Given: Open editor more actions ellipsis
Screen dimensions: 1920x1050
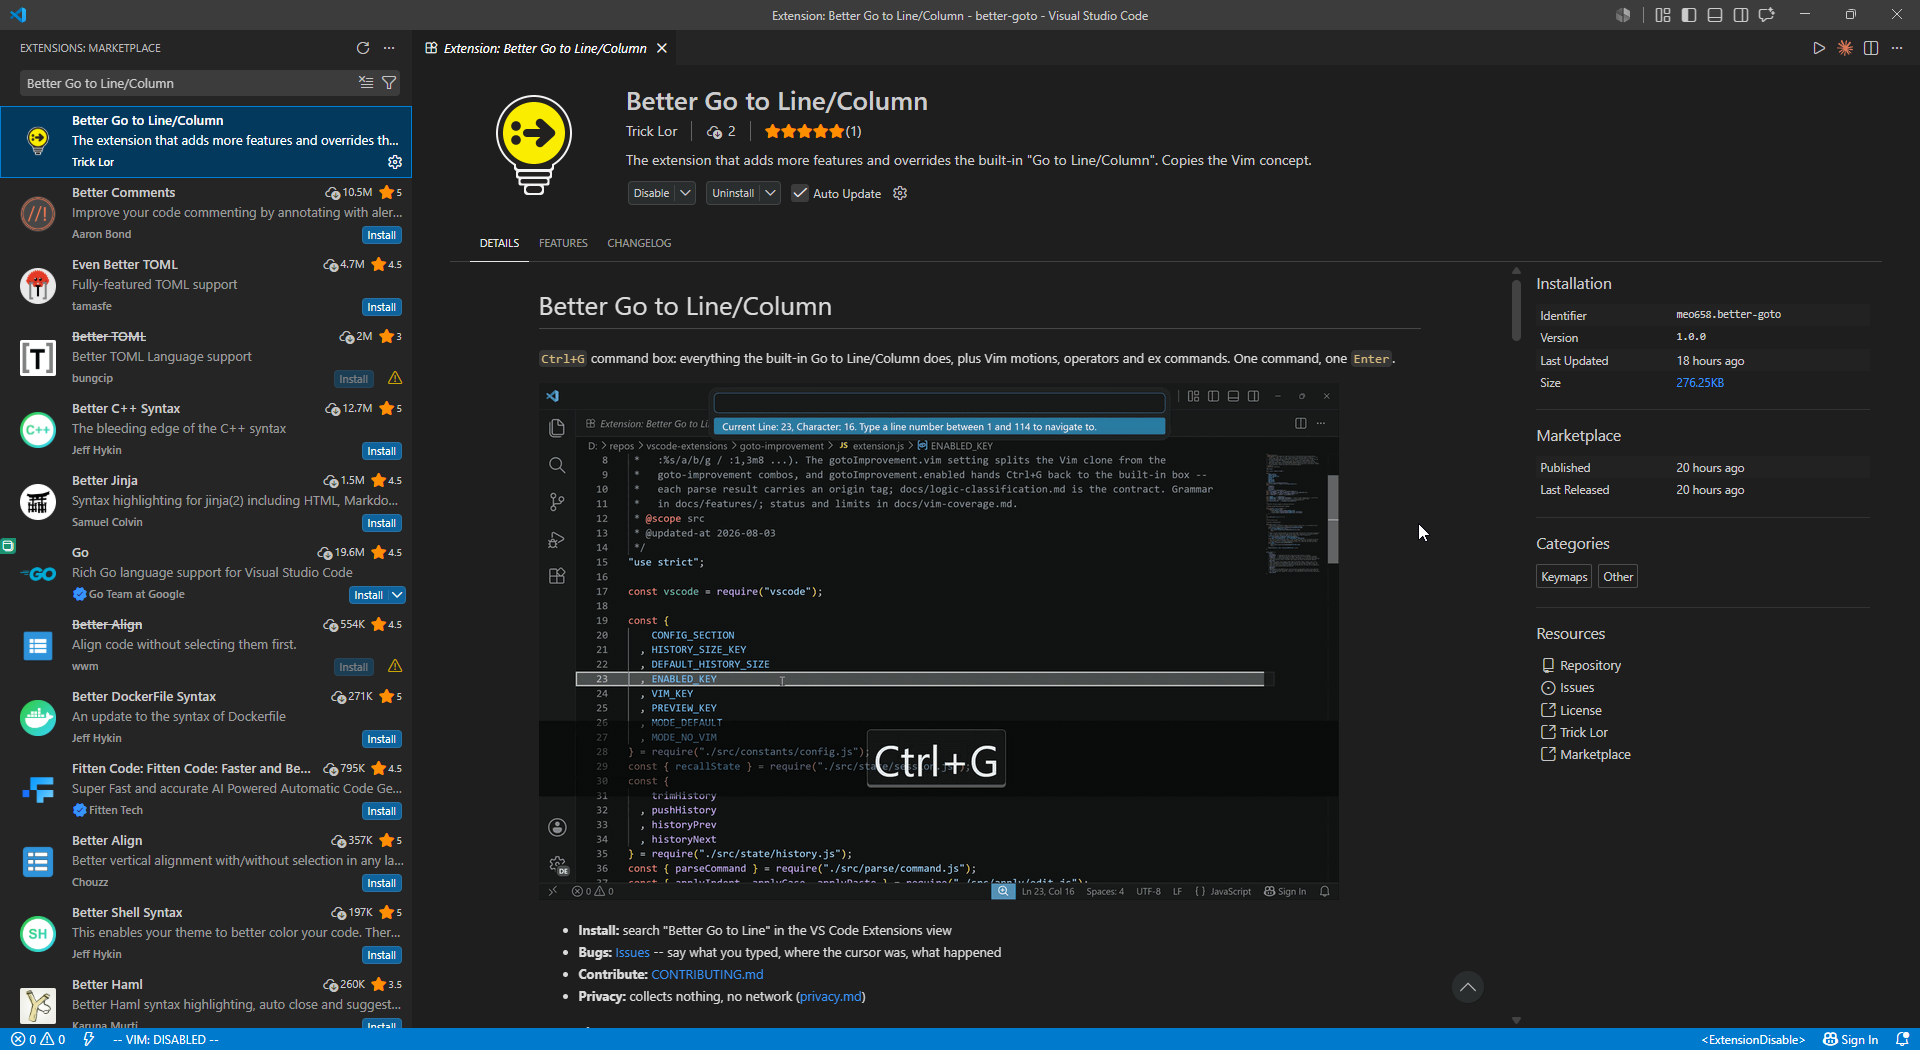Looking at the screenshot, I should click(1897, 48).
